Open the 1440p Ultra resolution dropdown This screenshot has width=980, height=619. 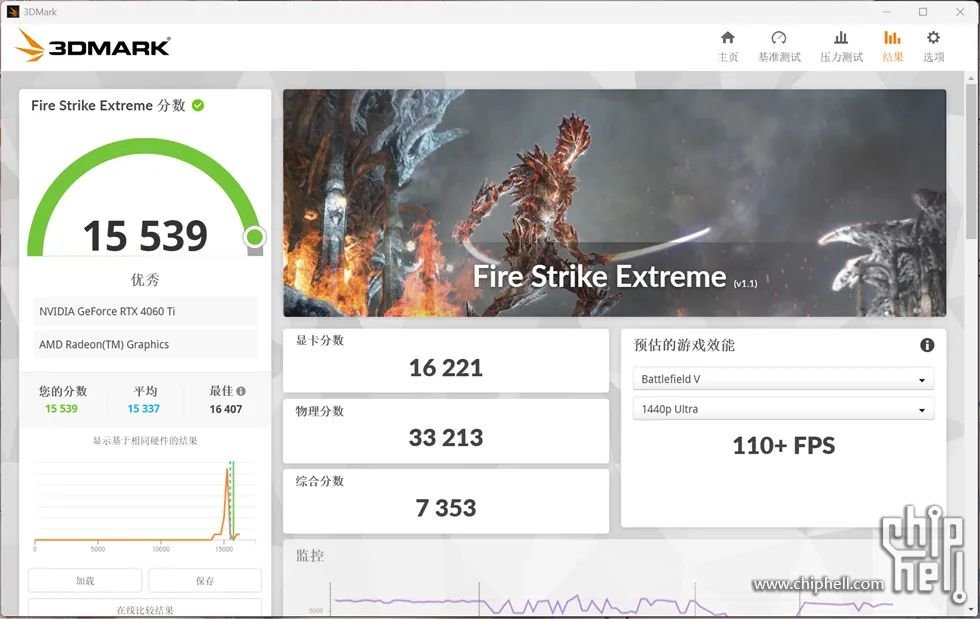pos(783,409)
